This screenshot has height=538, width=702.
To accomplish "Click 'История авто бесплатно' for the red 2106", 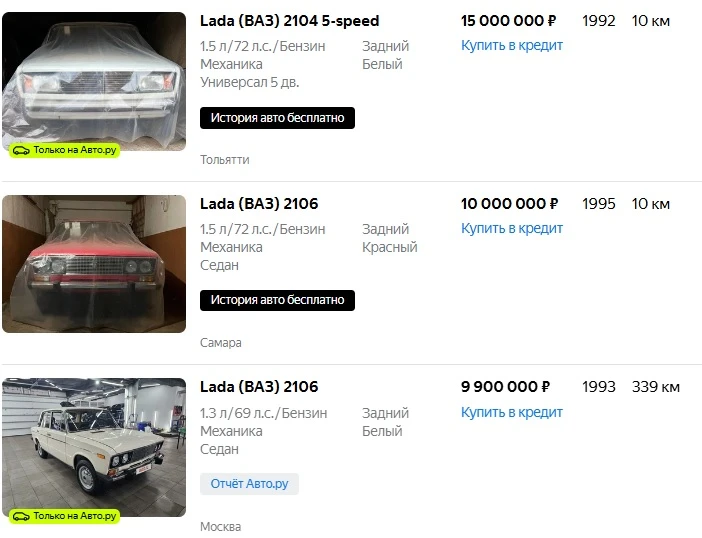I will click(x=277, y=300).
